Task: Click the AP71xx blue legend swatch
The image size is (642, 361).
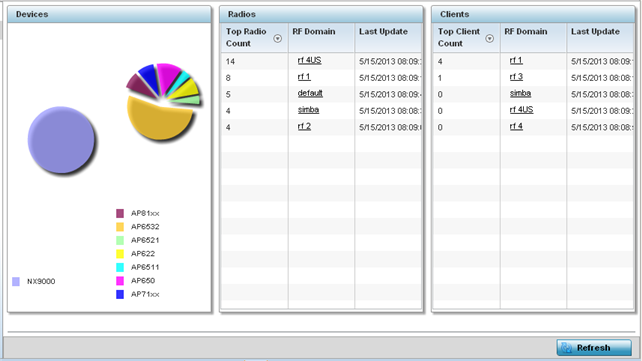Action: point(120,294)
